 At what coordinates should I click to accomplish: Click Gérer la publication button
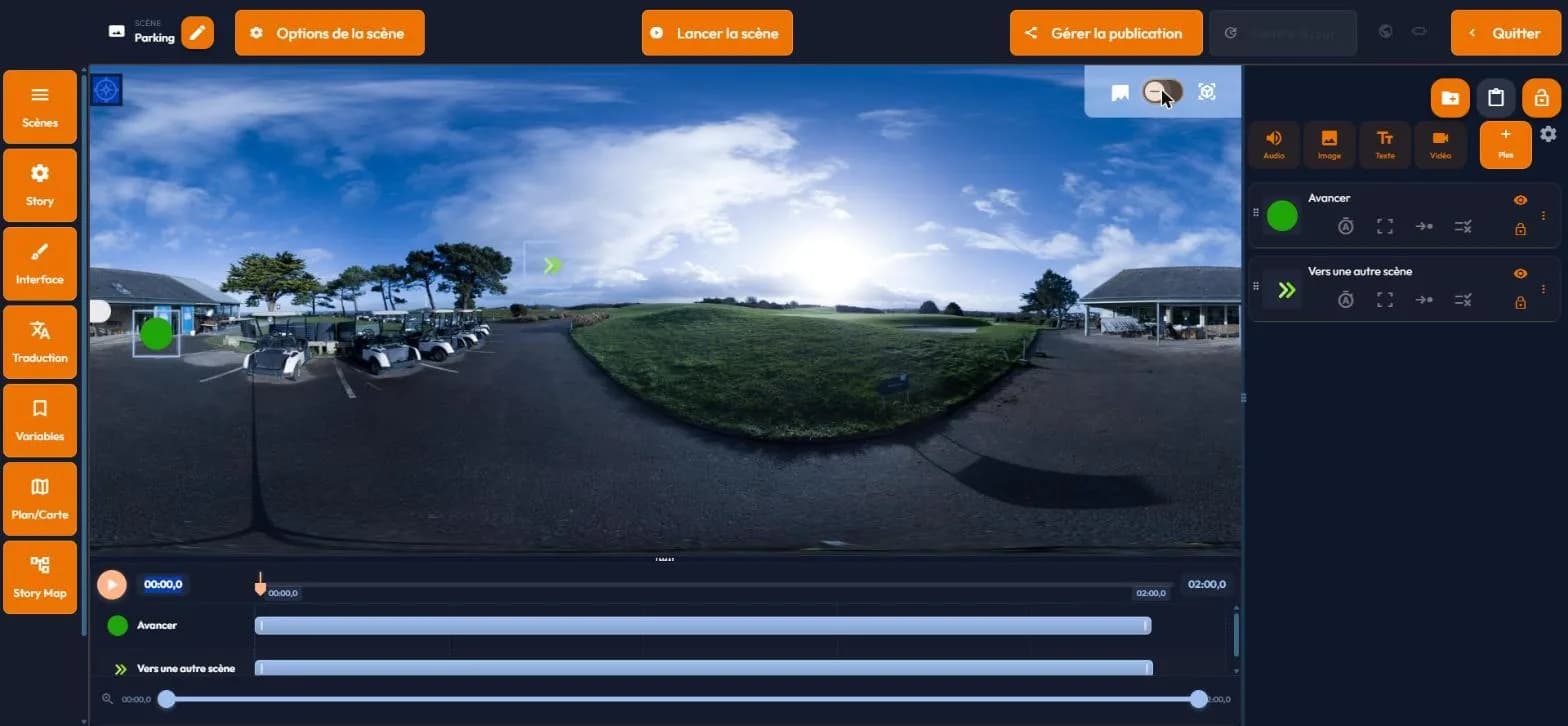click(x=1105, y=33)
